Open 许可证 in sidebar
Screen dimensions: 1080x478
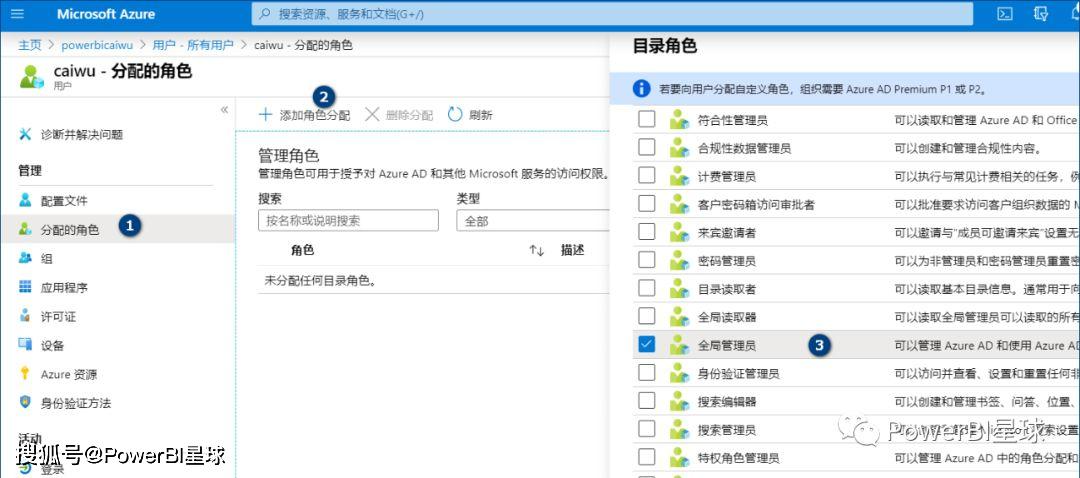point(58,316)
